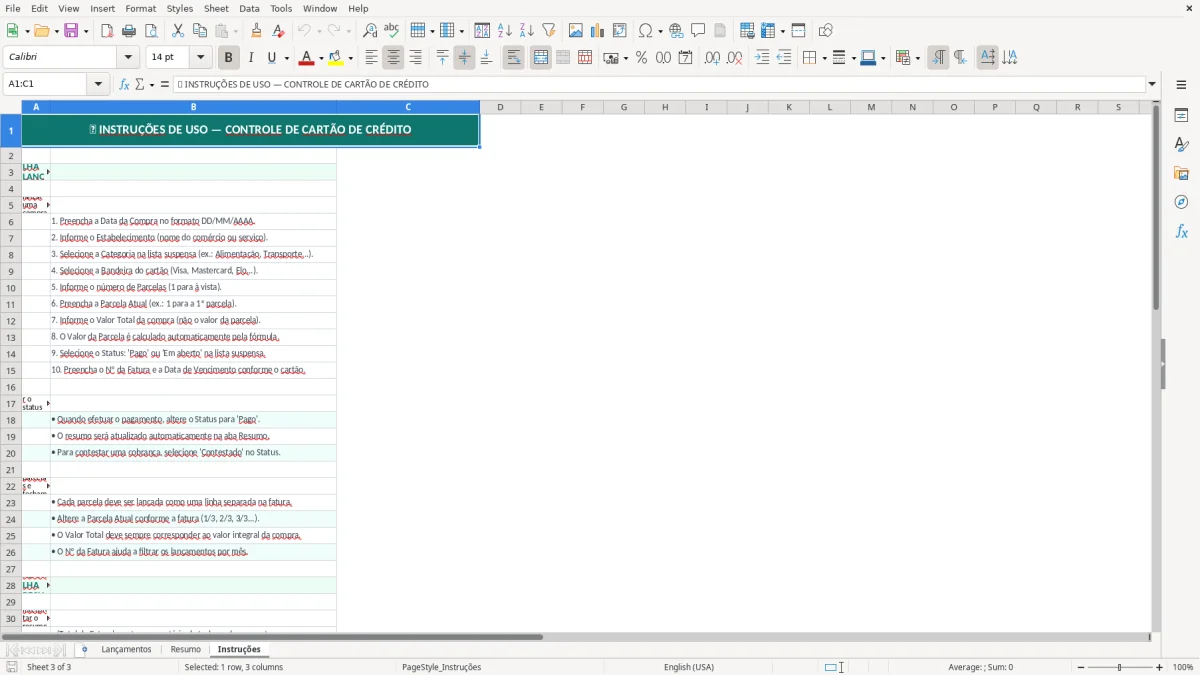Insert a hyperlink
This screenshot has width=1200, height=675.
(x=676, y=31)
